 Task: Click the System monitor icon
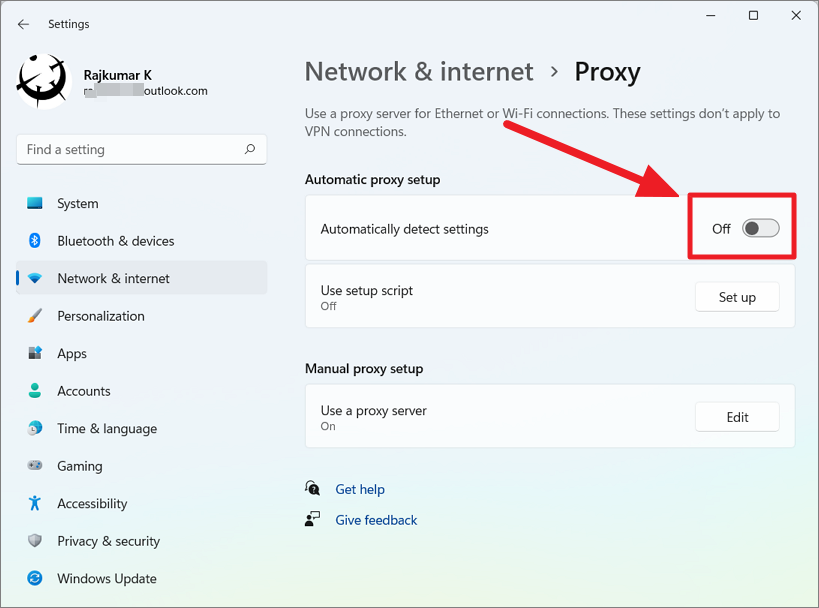(34, 203)
